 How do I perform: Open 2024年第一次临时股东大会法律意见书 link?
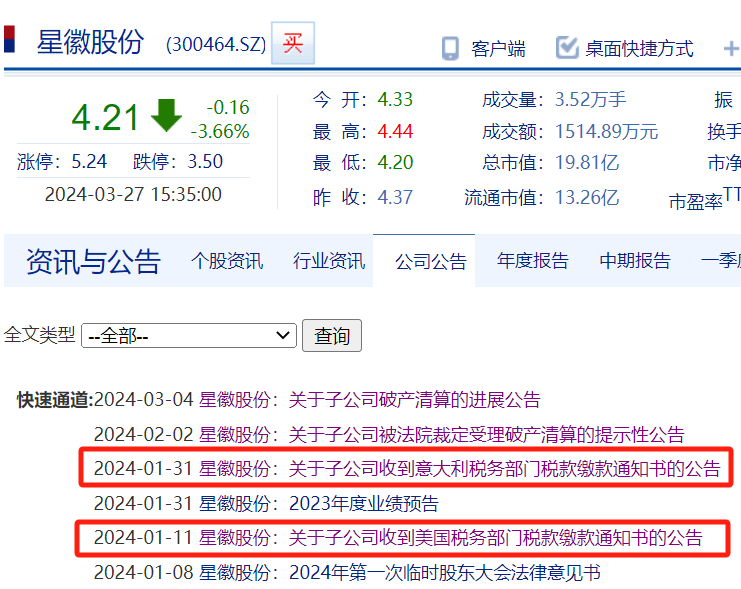coord(445,572)
